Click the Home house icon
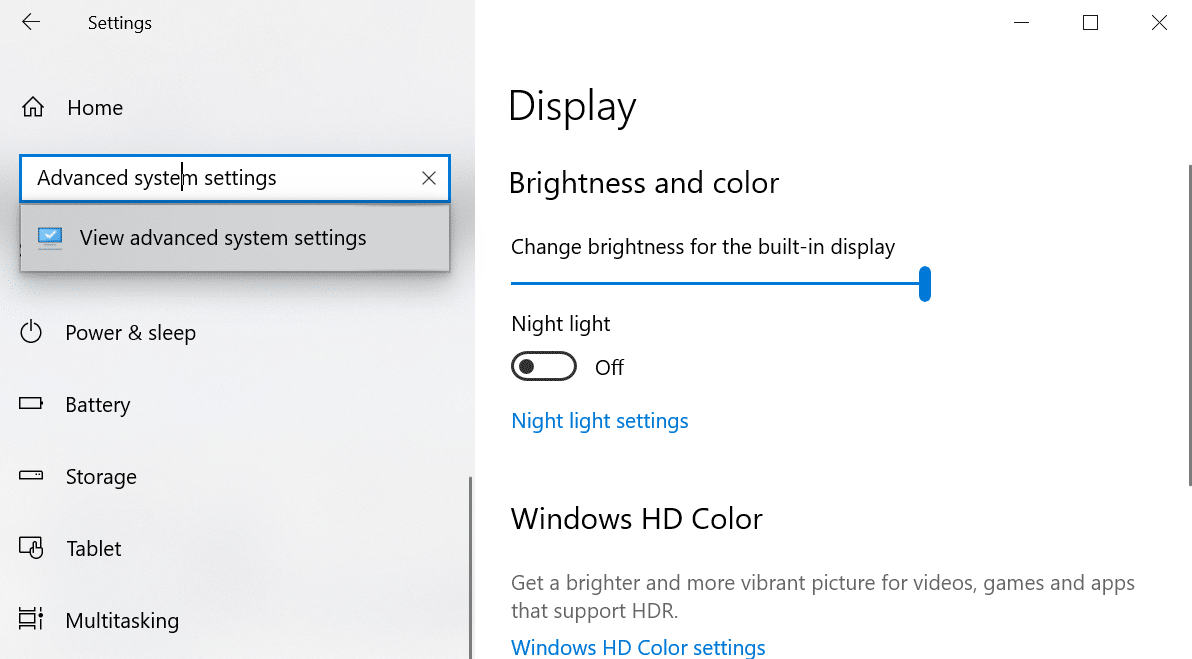The height and width of the screenshot is (659, 1192). (33, 107)
